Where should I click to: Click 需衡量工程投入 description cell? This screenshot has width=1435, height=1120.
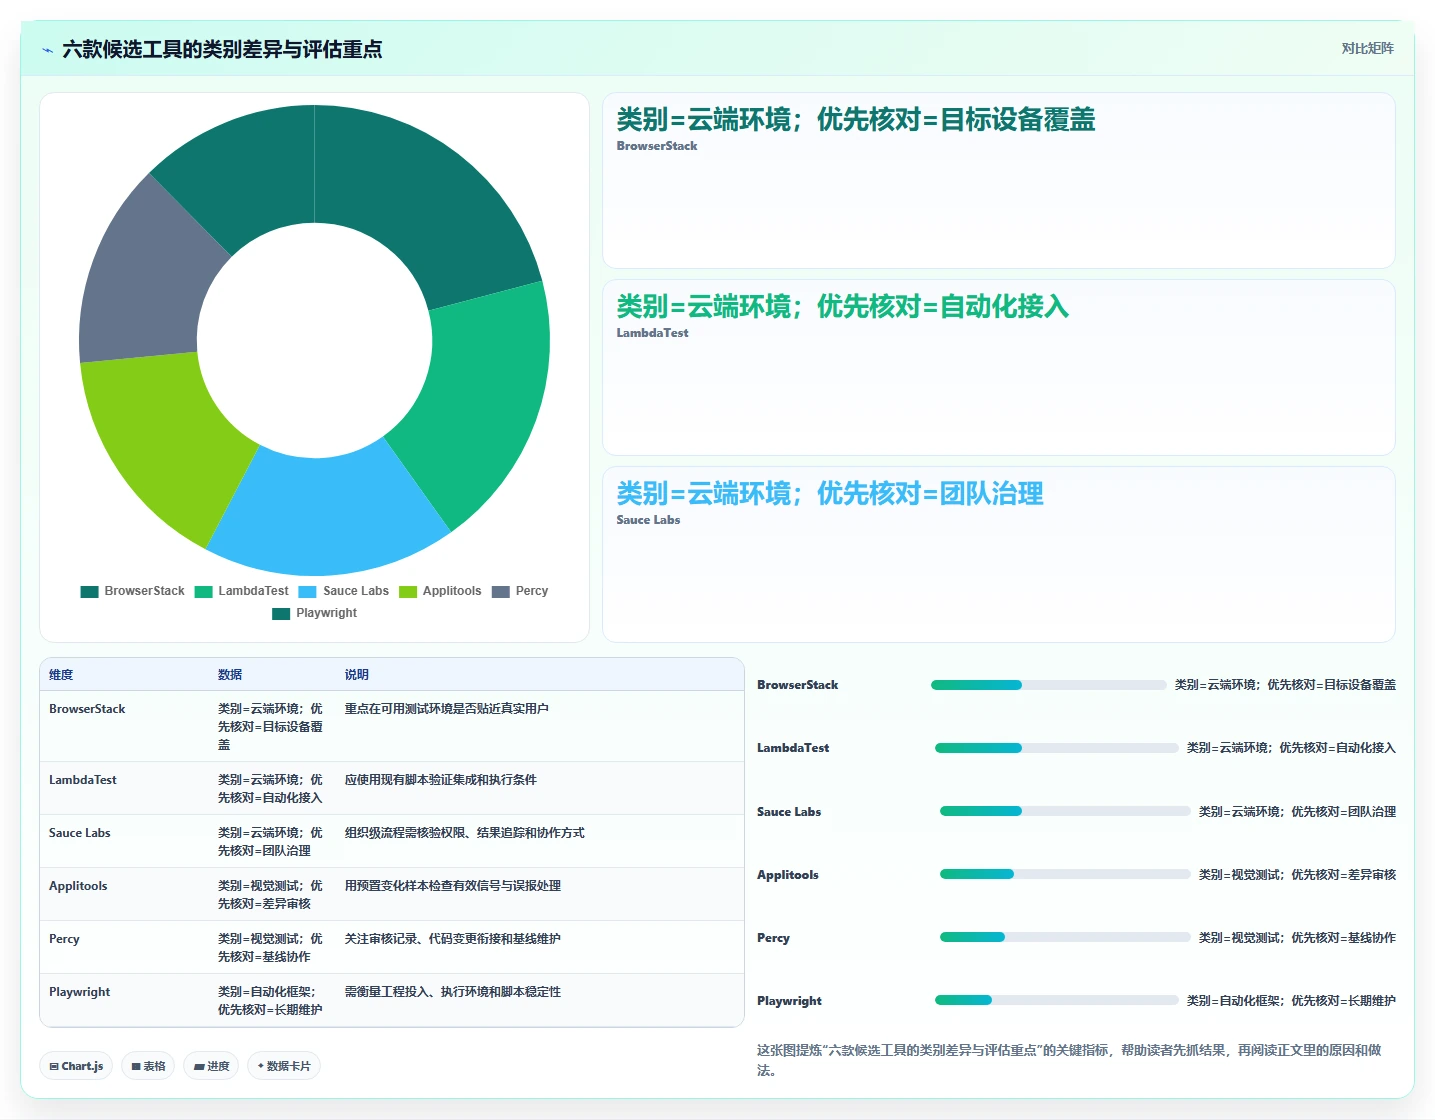tap(453, 992)
